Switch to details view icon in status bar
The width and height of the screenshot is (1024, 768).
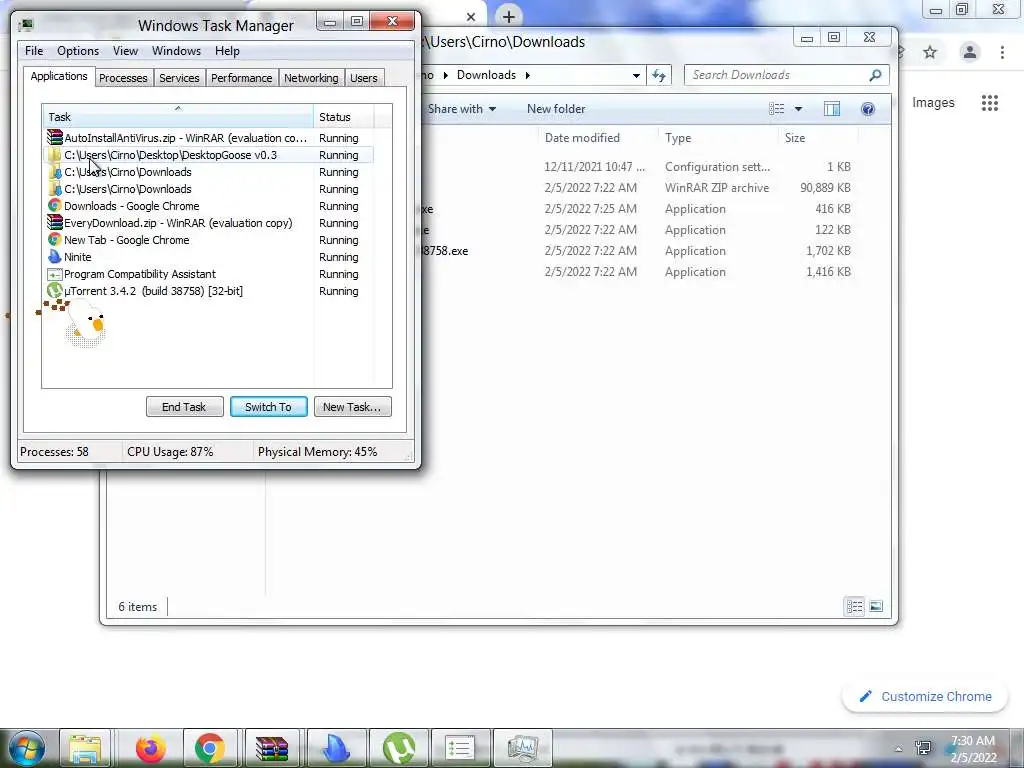click(x=854, y=607)
